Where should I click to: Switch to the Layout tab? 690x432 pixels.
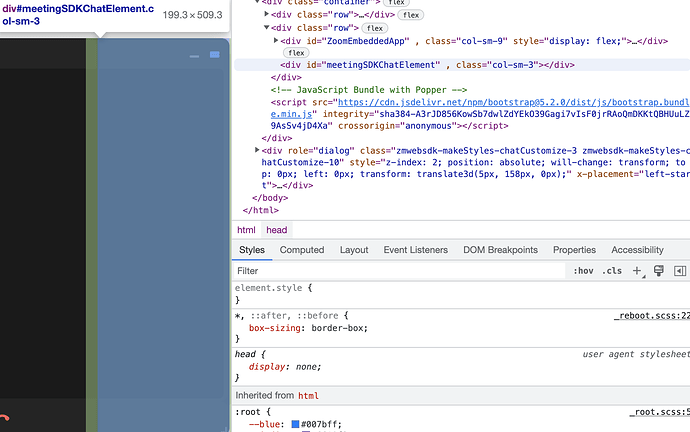[354, 250]
